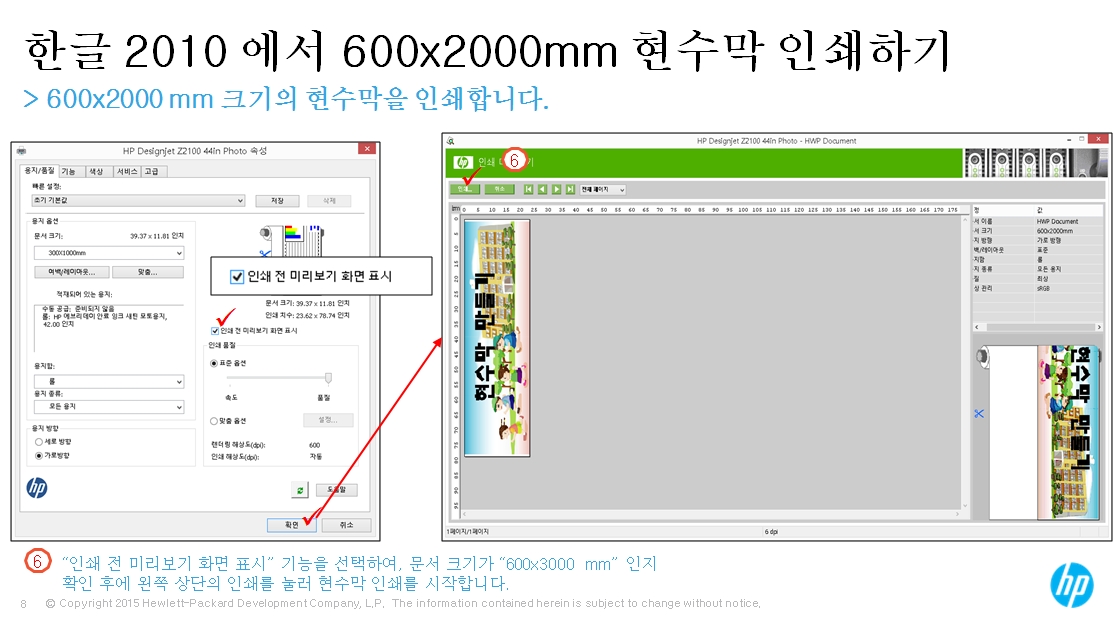Click the 인쇄 치수 23.62 x 78.74 인치 text
Screen dimensions: 1115x621
pos(307,315)
